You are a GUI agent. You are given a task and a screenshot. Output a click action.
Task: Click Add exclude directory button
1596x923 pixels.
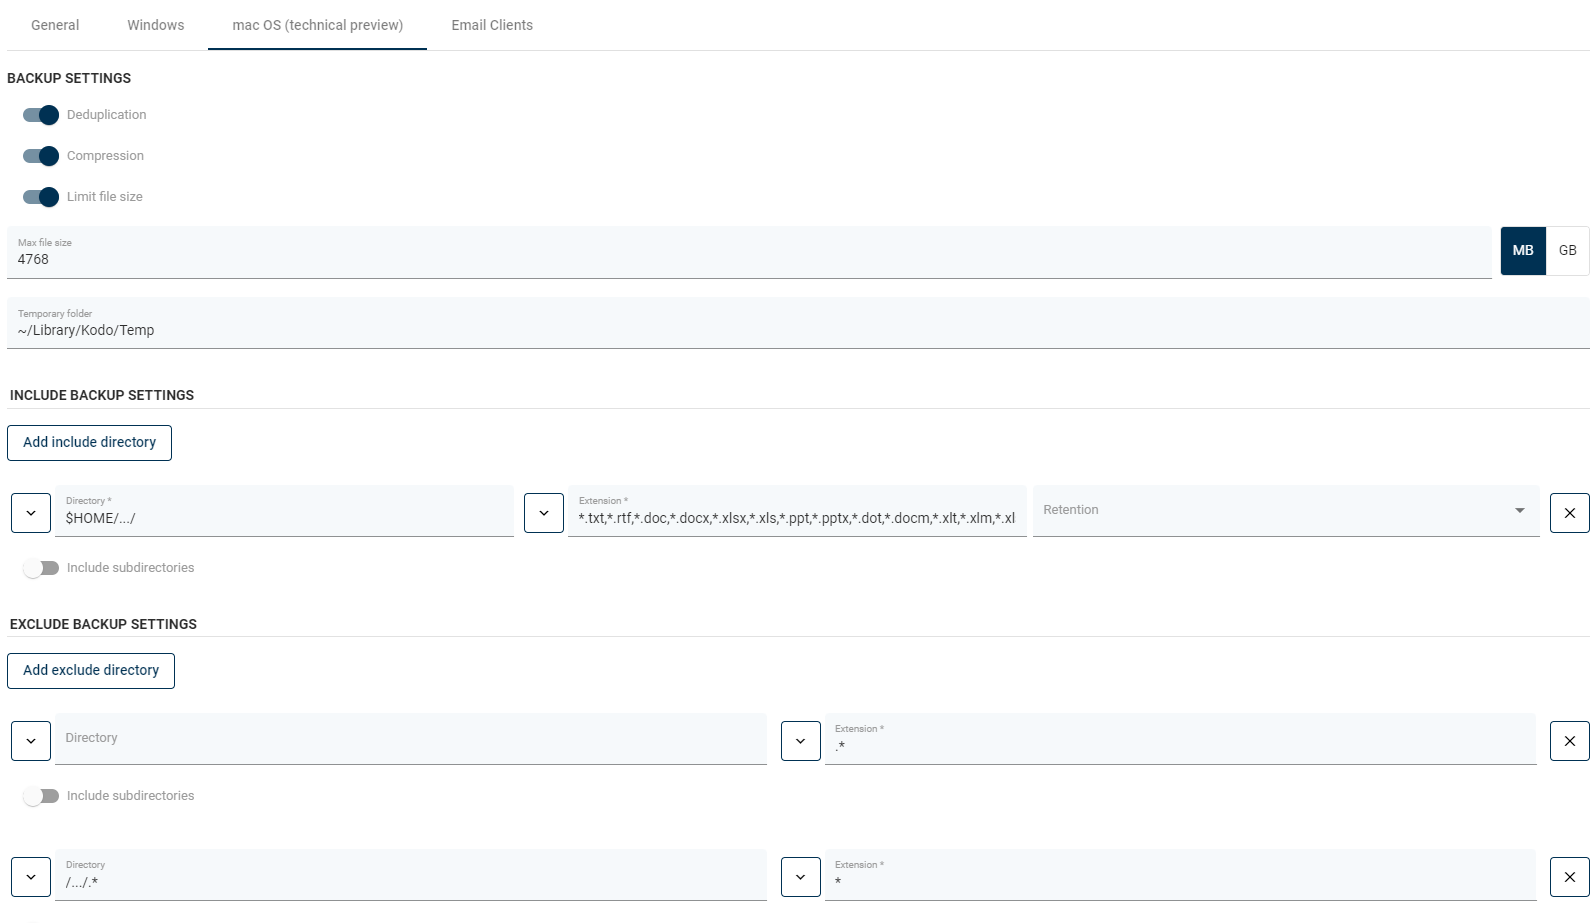click(91, 671)
